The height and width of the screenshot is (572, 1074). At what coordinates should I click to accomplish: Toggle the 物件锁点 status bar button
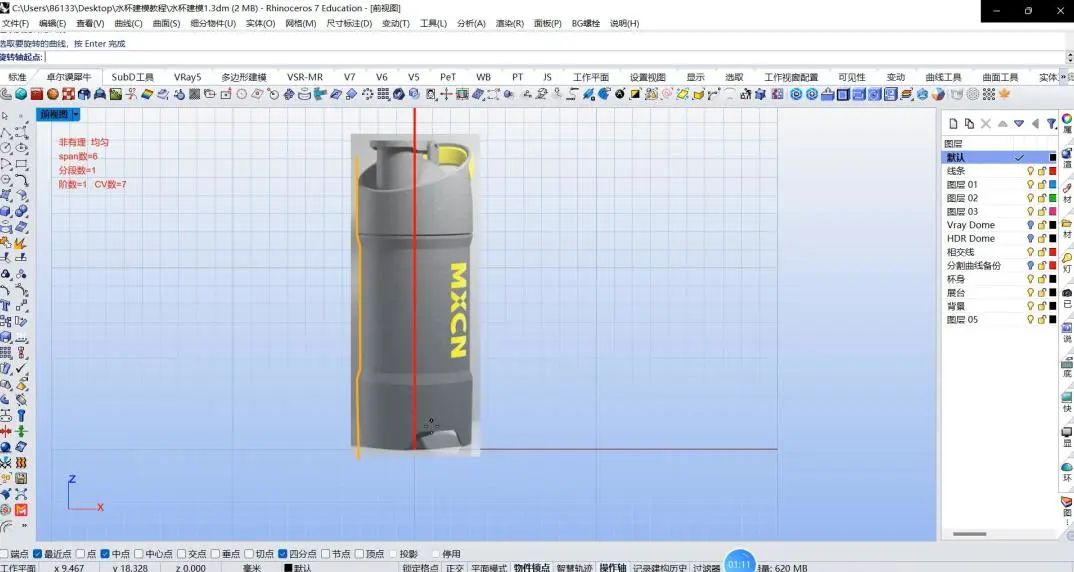532,567
